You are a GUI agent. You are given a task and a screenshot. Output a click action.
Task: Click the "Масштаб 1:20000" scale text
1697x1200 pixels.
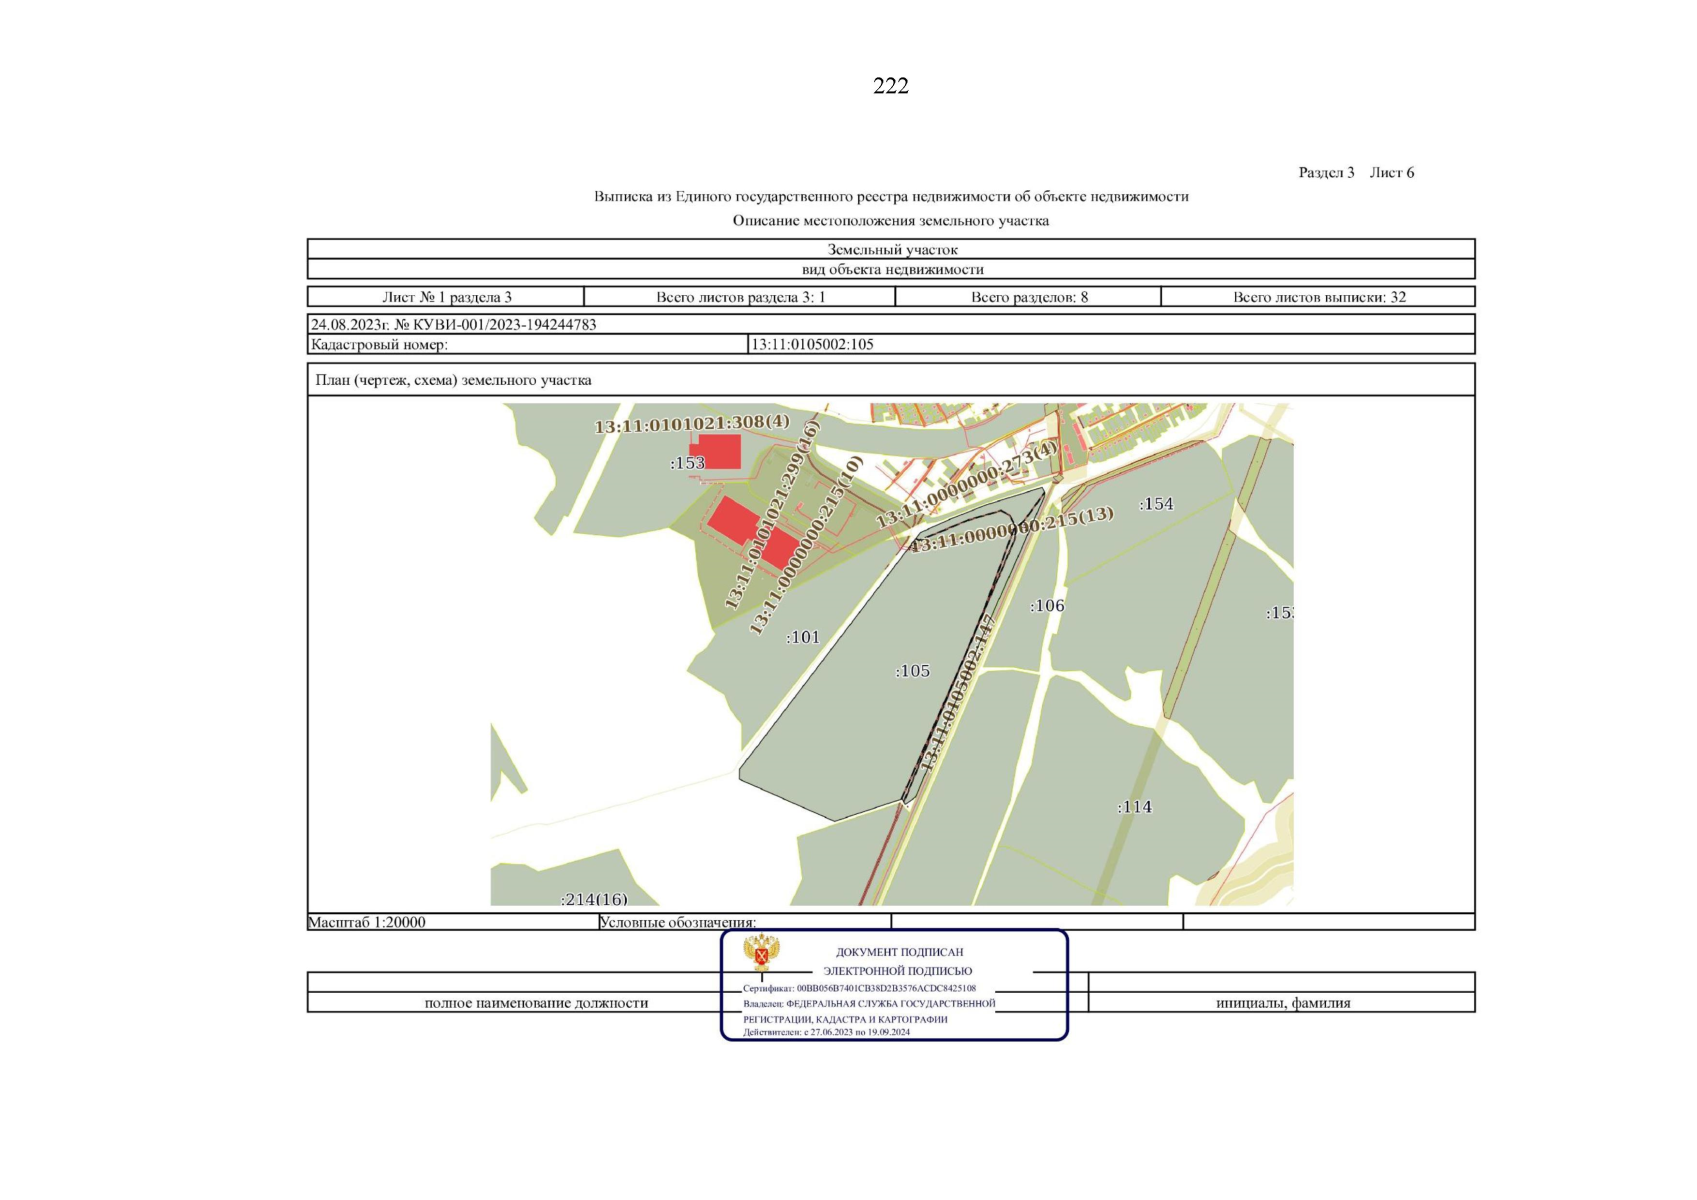(x=367, y=922)
